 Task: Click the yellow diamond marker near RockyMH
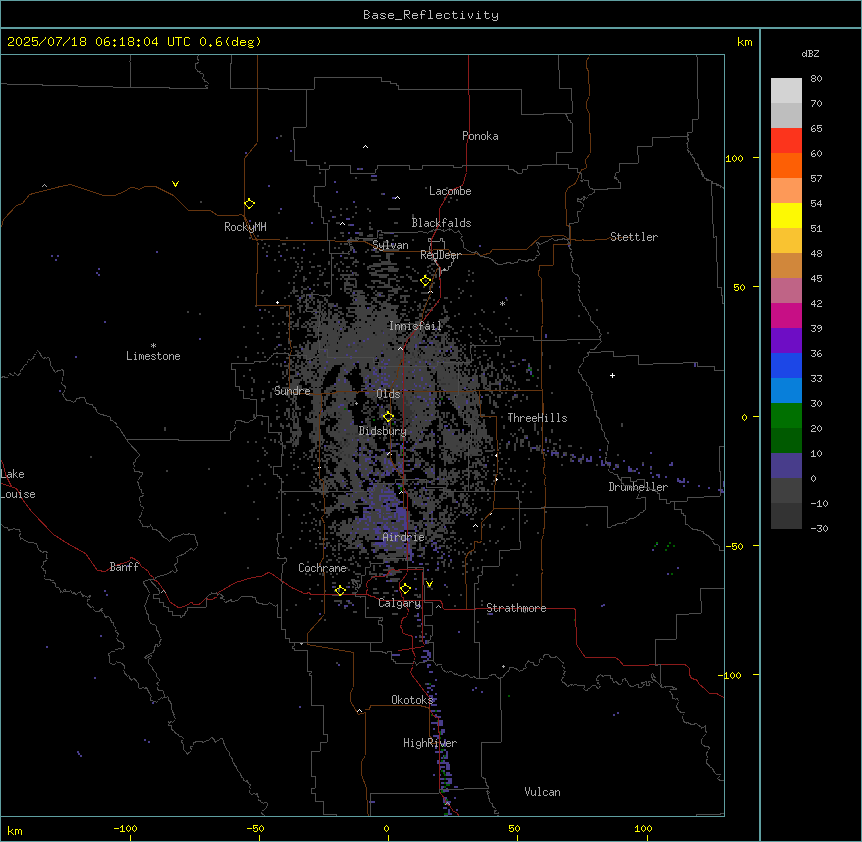coord(249,204)
